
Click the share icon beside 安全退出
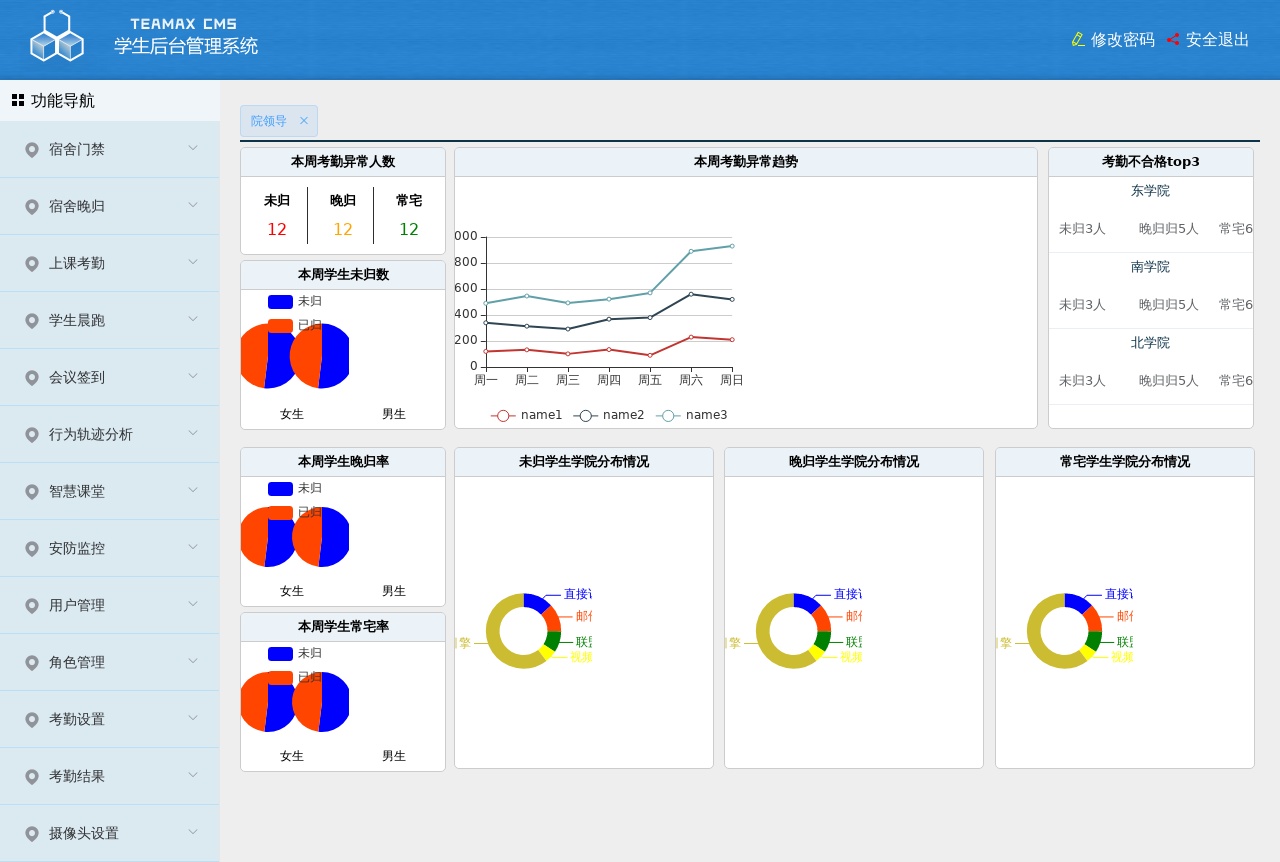(1173, 40)
